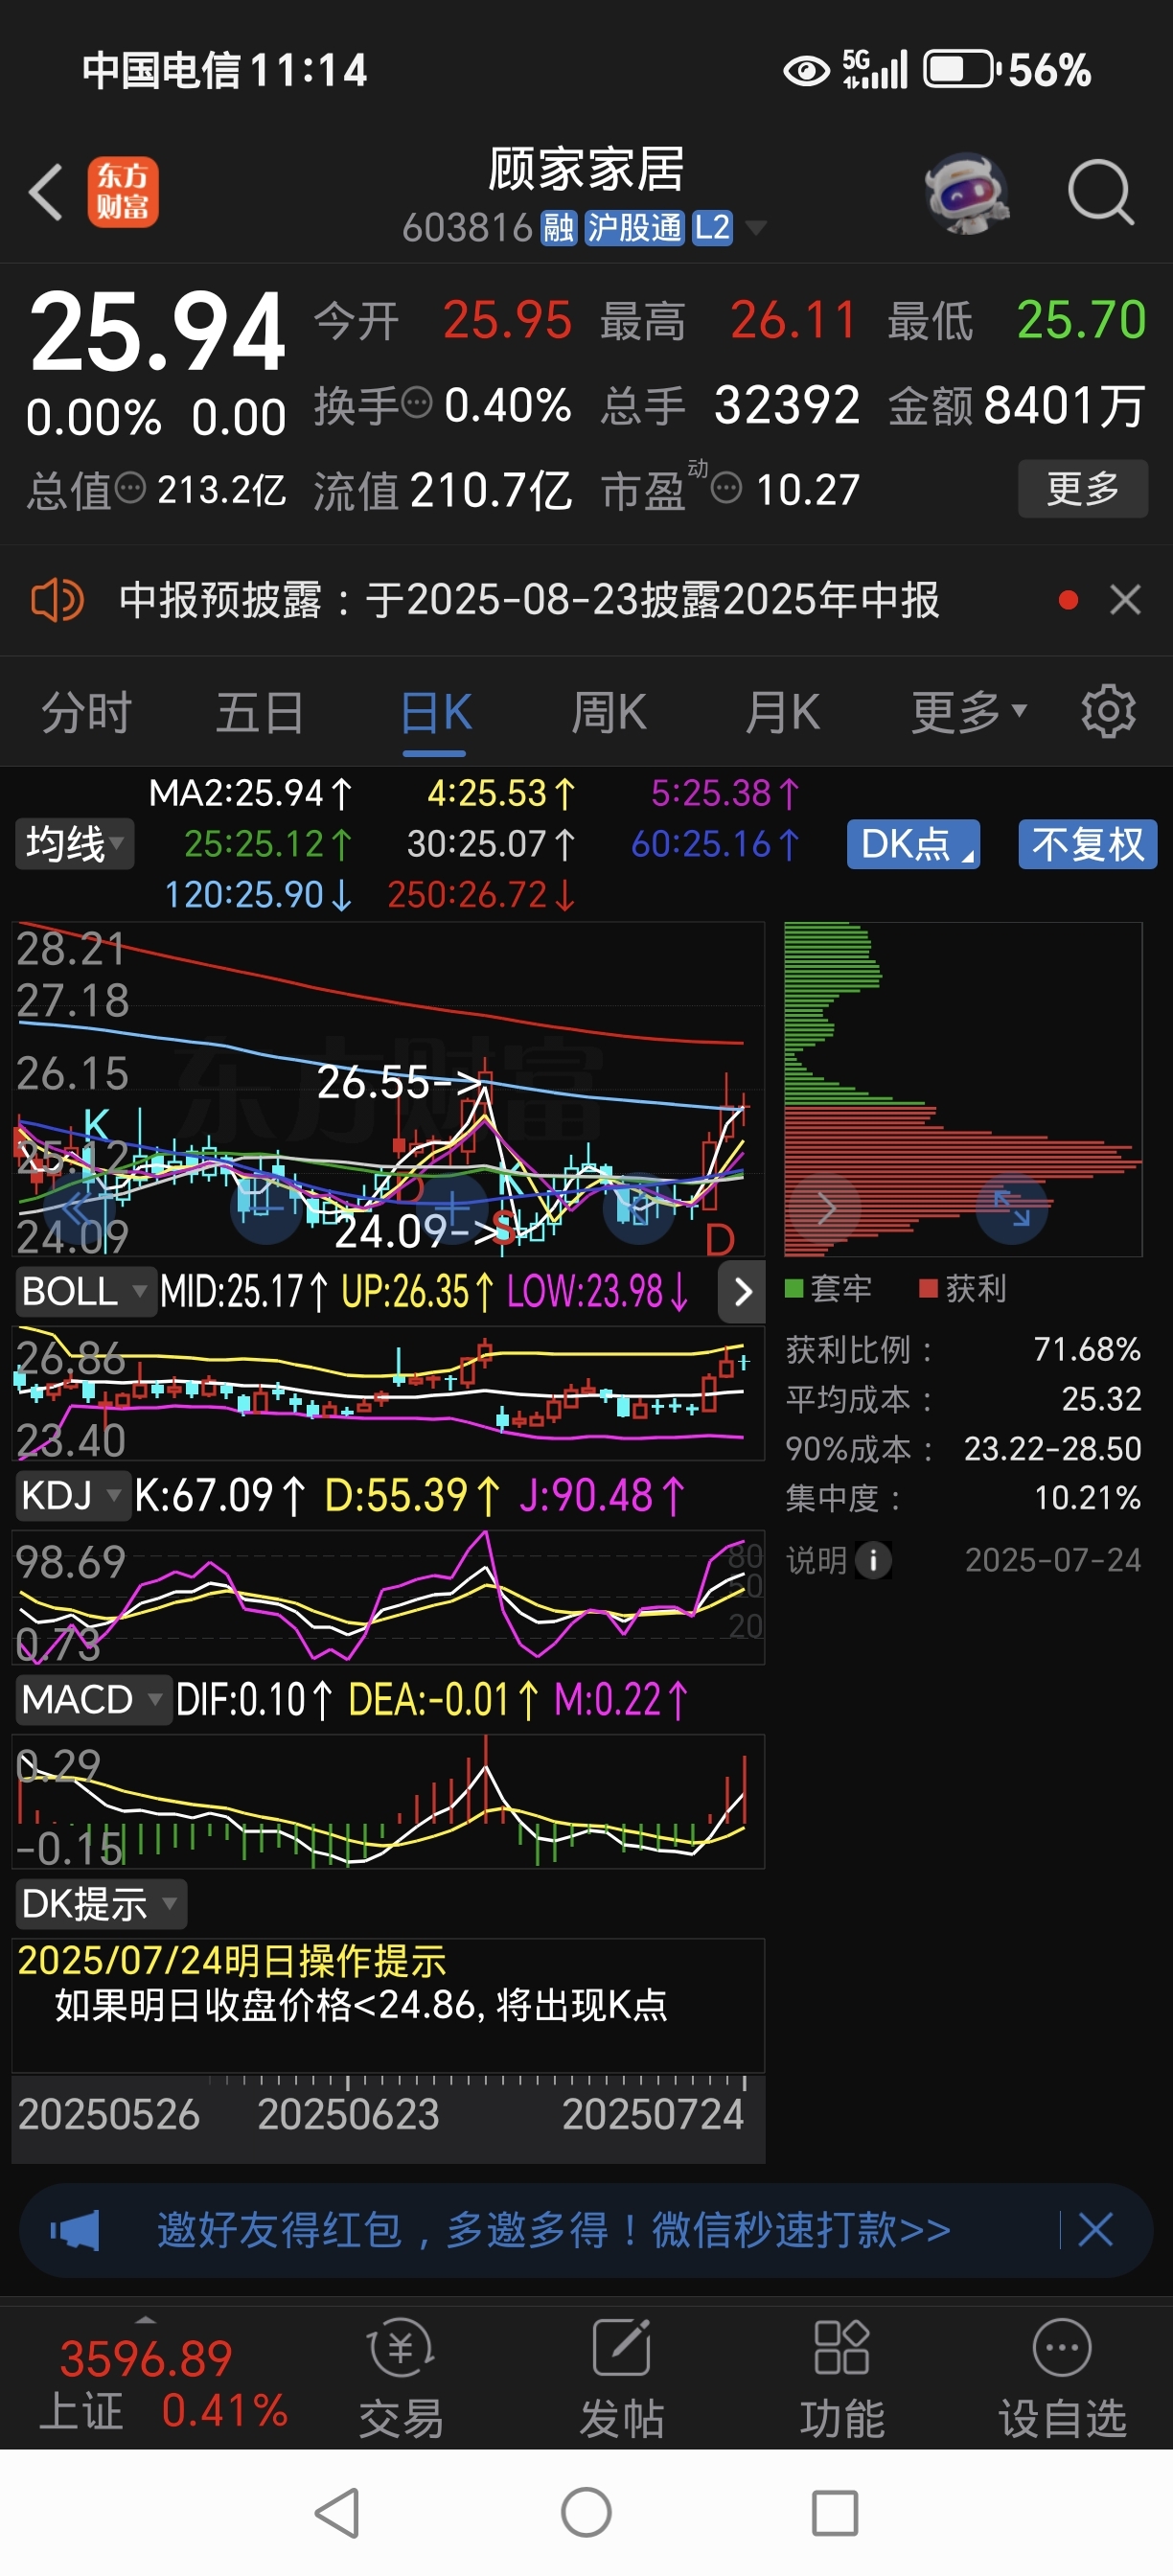Tap chip distribution date 2025-07-24
Viewport: 1173px width, 2576px height.
coord(1053,1560)
